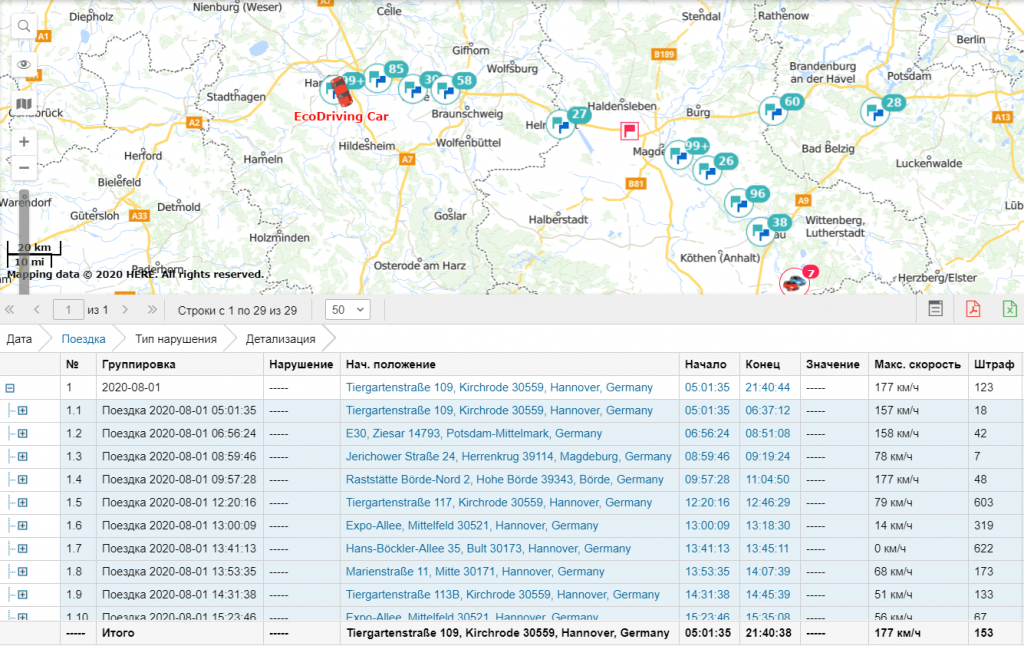Zoom out the map with minus button

coord(24,167)
